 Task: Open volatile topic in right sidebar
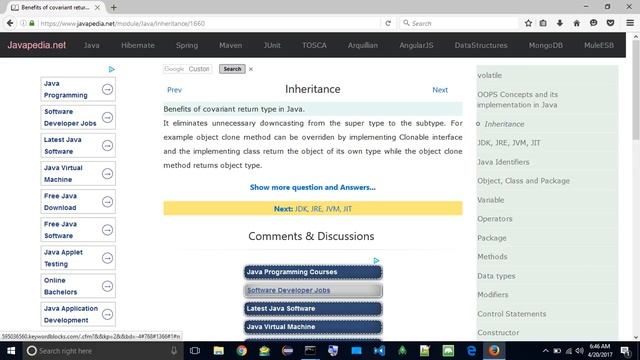(489, 75)
